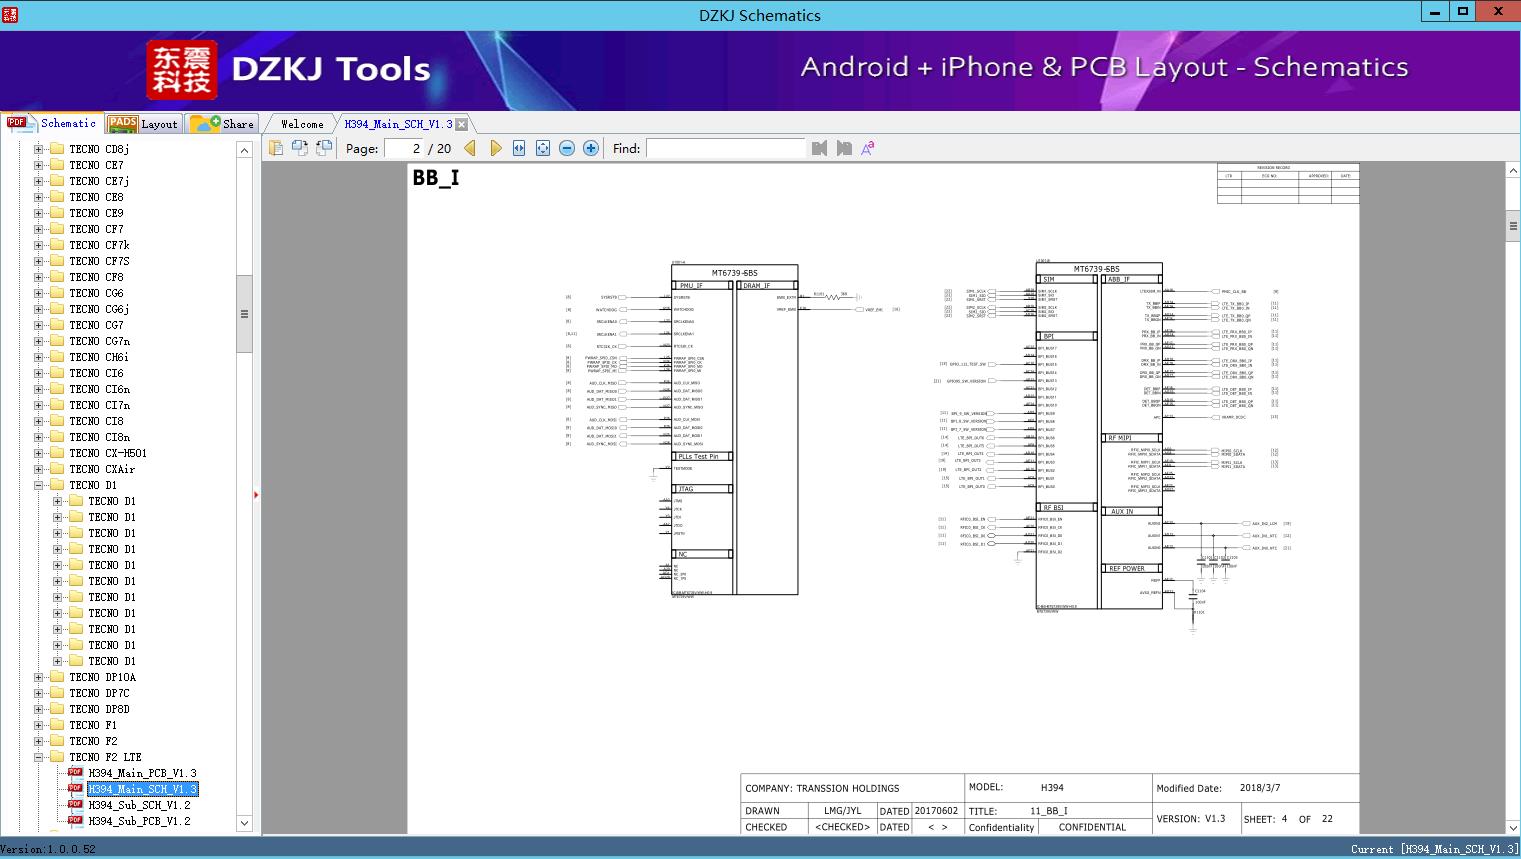Image resolution: width=1521 pixels, height=859 pixels.
Task: Go to the next page arrow
Action: click(495, 148)
